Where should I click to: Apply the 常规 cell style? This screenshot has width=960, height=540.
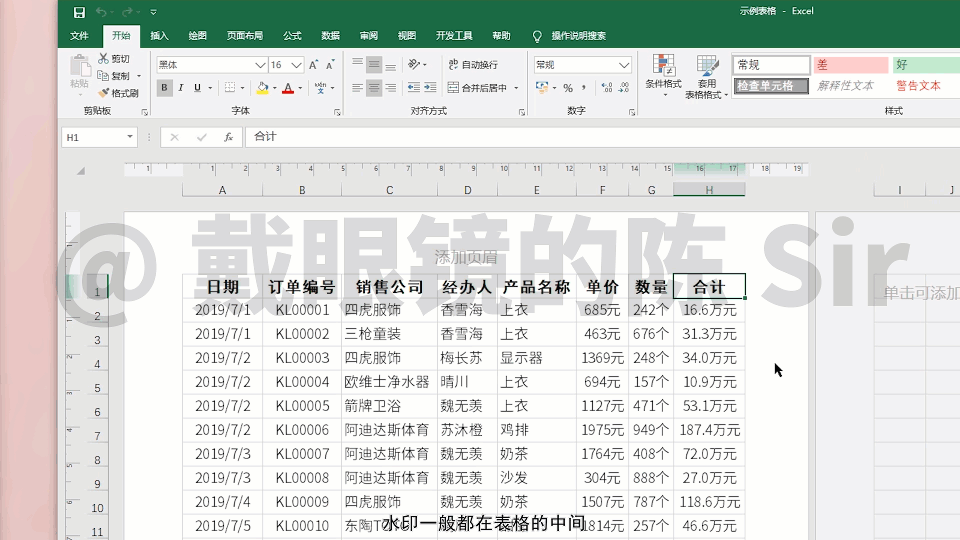[x=771, y=65]
